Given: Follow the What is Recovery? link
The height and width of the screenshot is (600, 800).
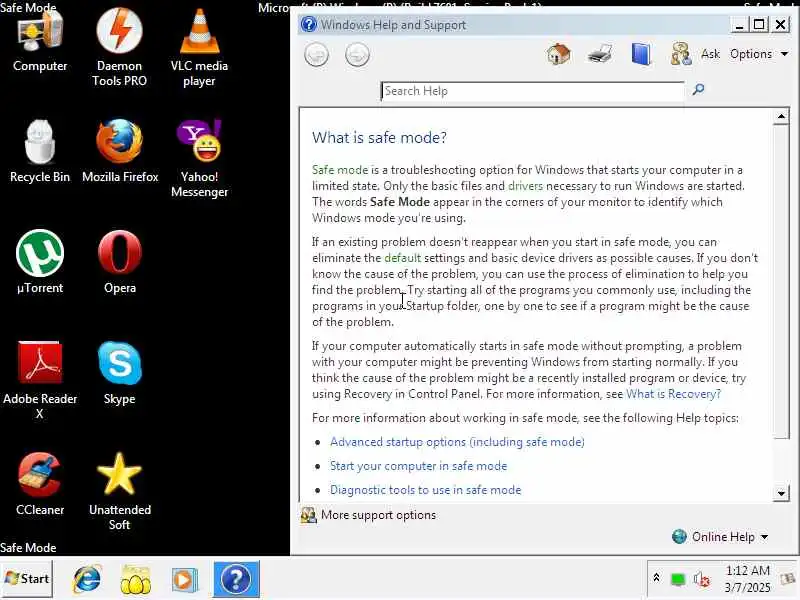Looking at the screenshot, I should pos(673,394).
